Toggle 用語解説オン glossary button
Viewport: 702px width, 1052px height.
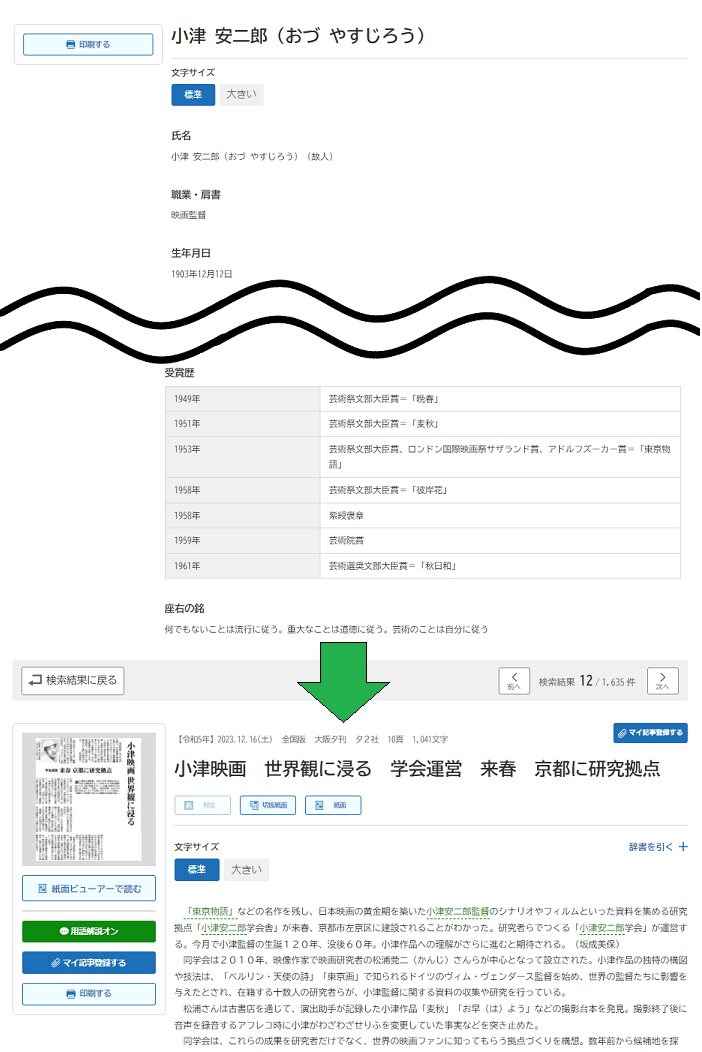coord(88,931)
